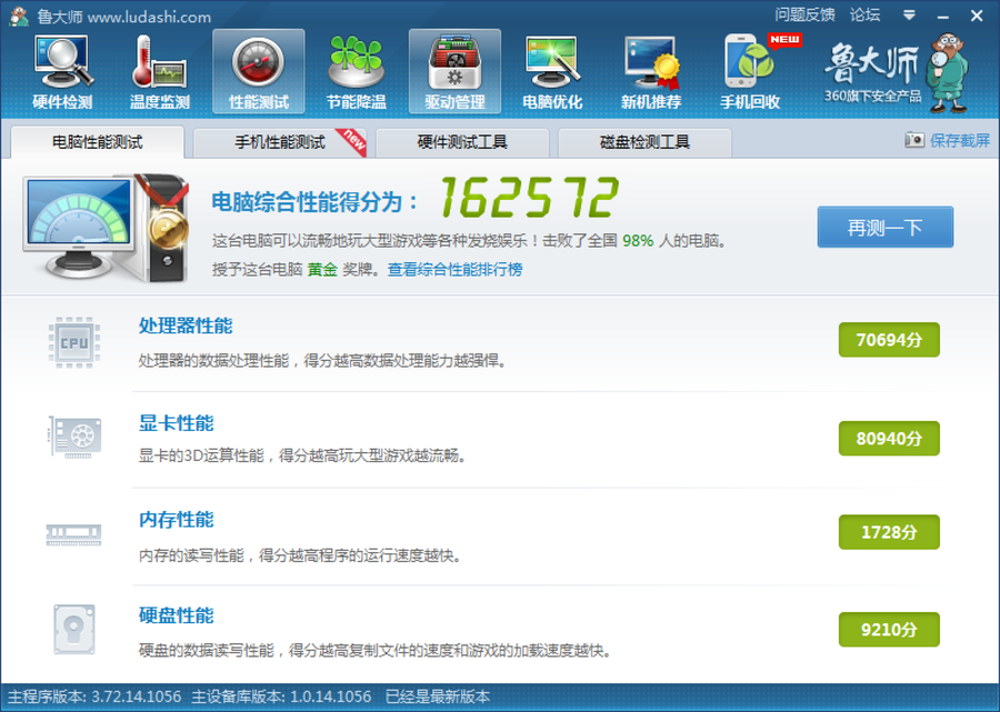
Task: Open 温度监测 temperature monitor
Action: tap(160, 72)
